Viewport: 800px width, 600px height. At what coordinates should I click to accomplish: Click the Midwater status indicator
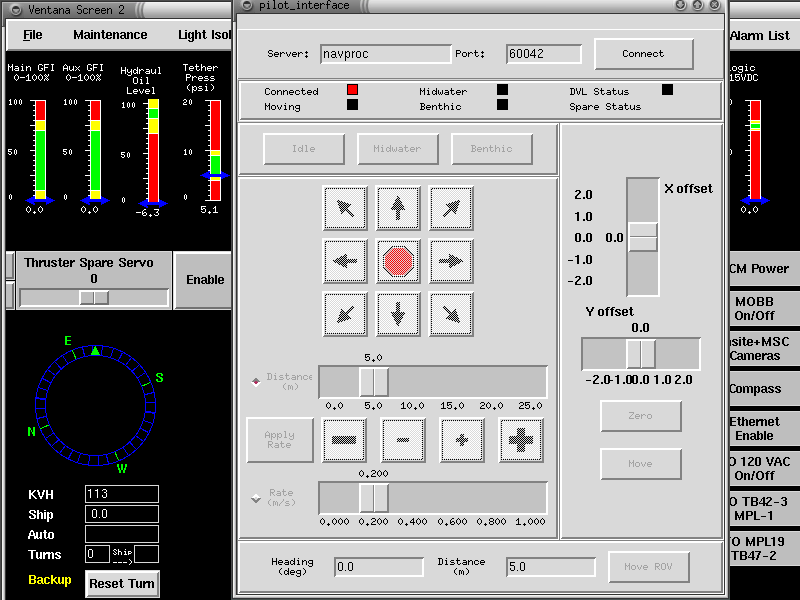pyautogui.click(x=503, y=90)
